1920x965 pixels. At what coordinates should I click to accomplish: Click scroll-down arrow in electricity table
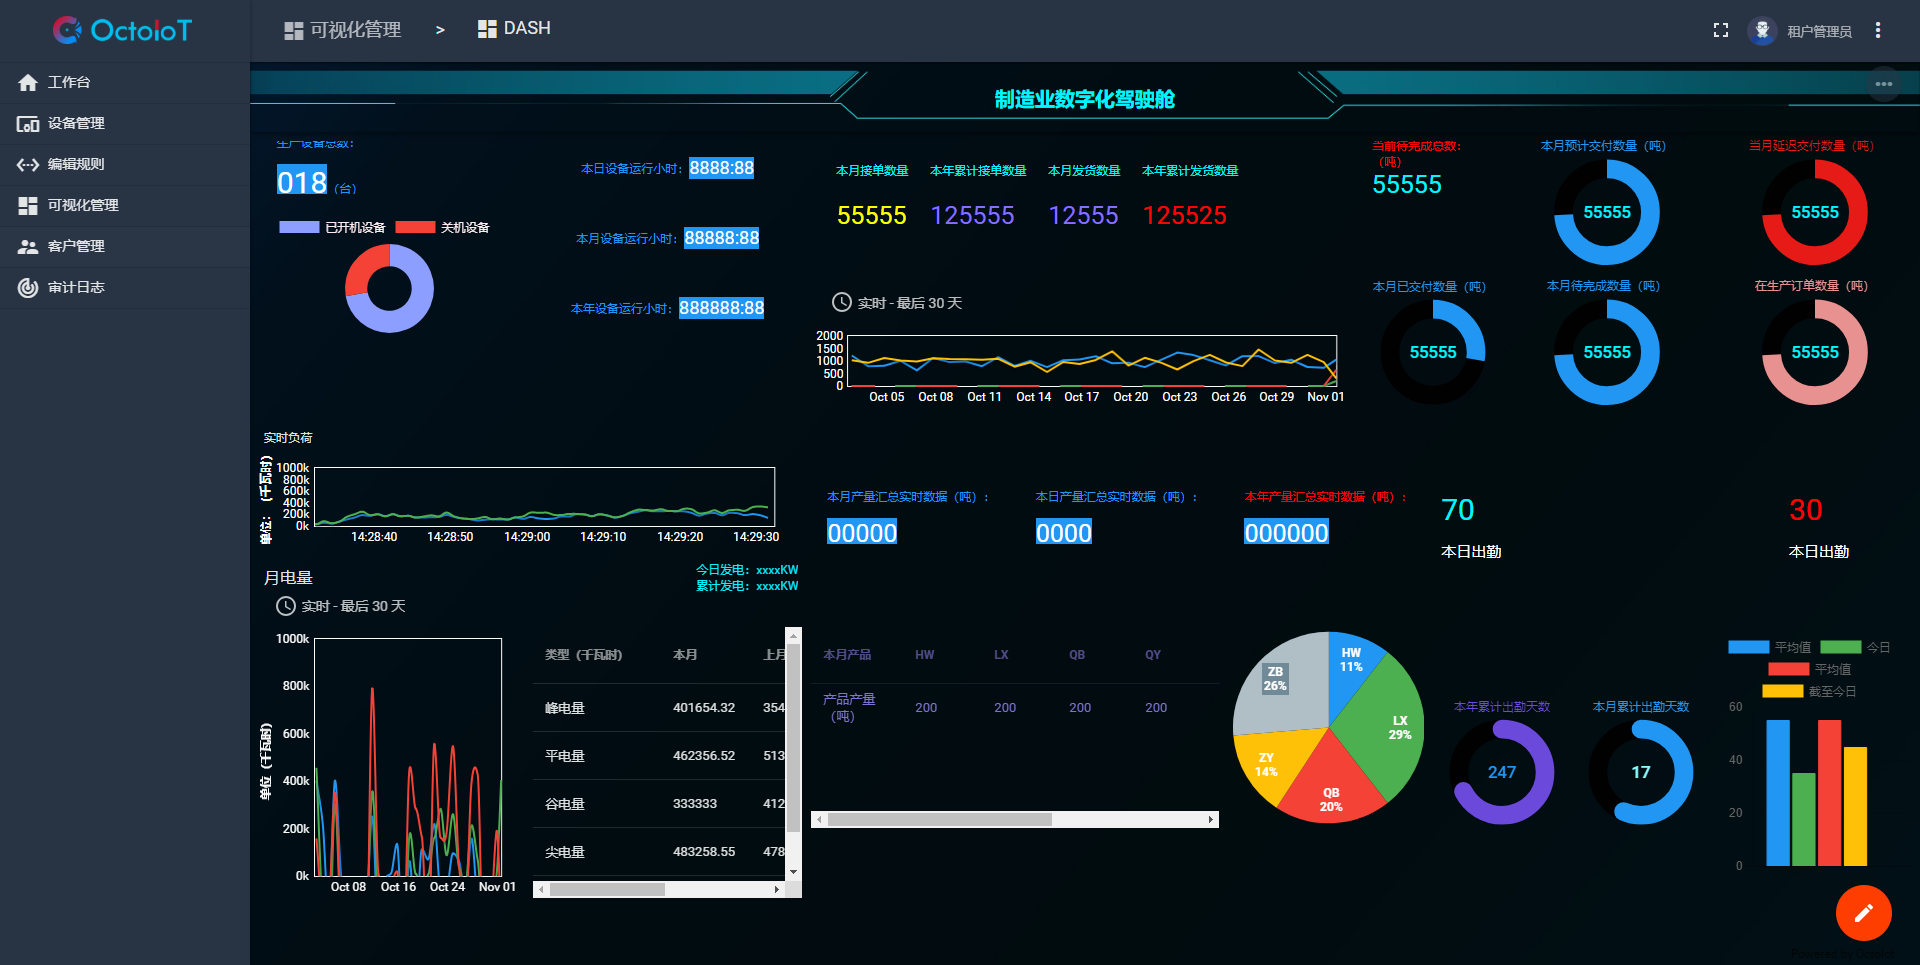pos(793,872)
